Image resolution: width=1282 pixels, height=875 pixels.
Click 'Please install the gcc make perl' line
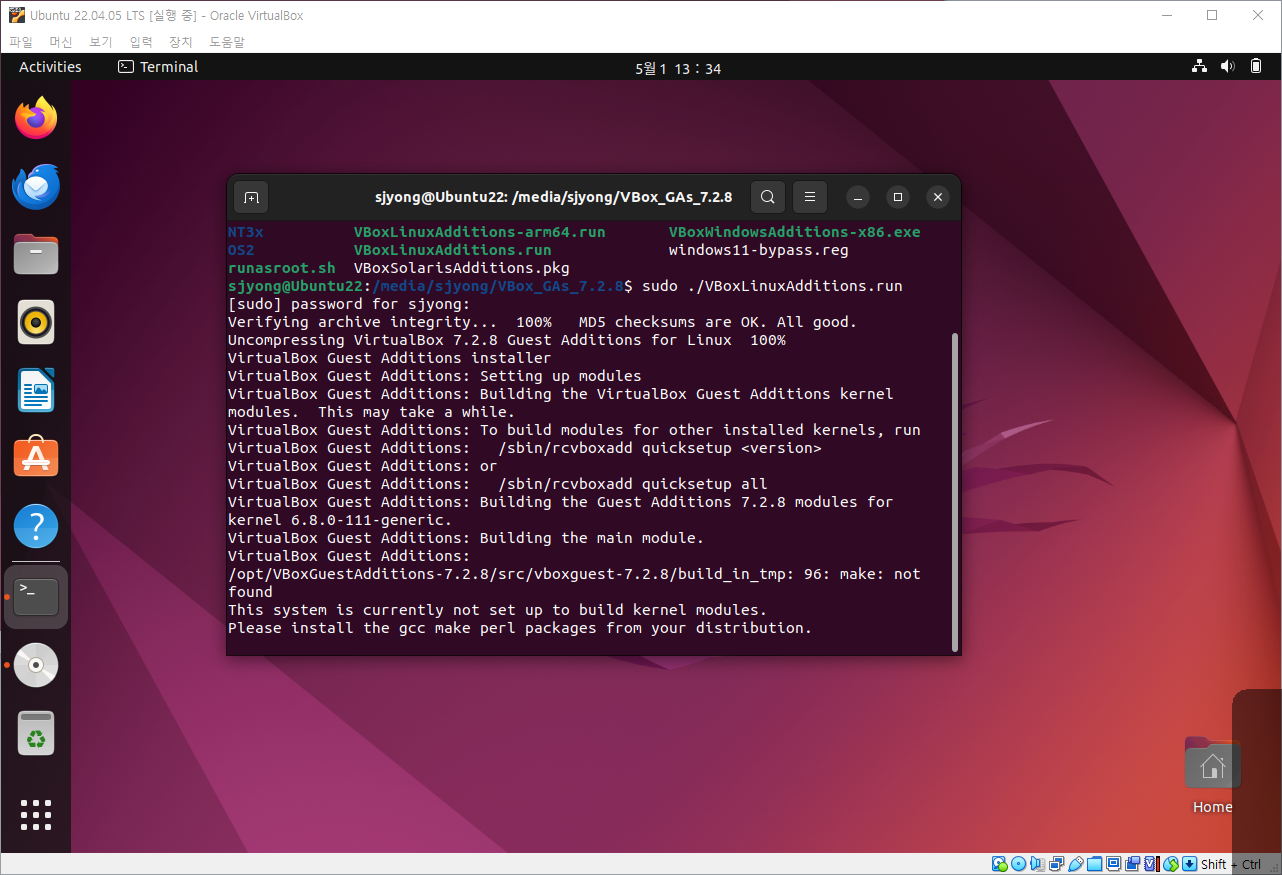520,628
